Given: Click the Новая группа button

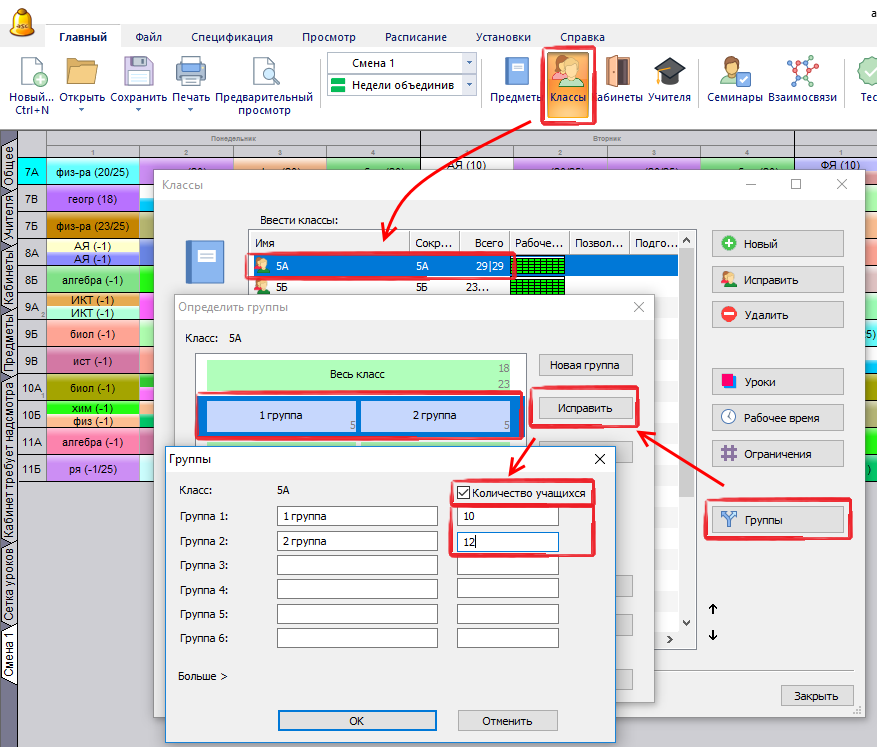Looking at the screenshot, I should (585, 365).
